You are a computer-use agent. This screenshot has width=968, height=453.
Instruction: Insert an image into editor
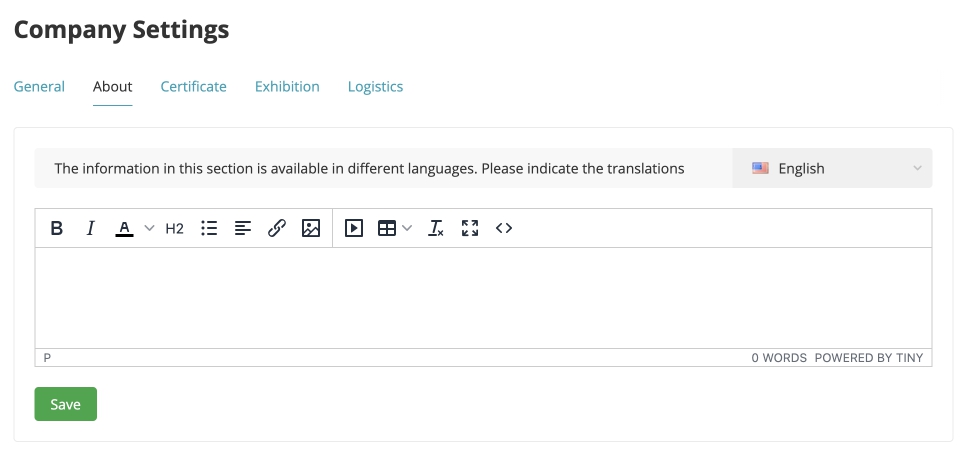311,228
